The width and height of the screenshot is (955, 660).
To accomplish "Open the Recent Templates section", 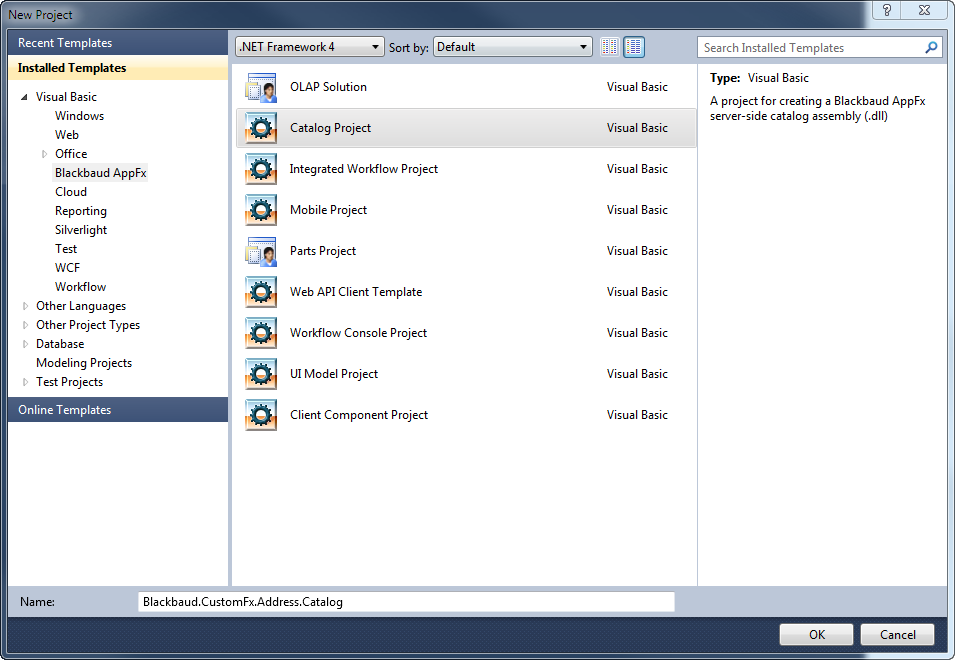I will point(118,43).
